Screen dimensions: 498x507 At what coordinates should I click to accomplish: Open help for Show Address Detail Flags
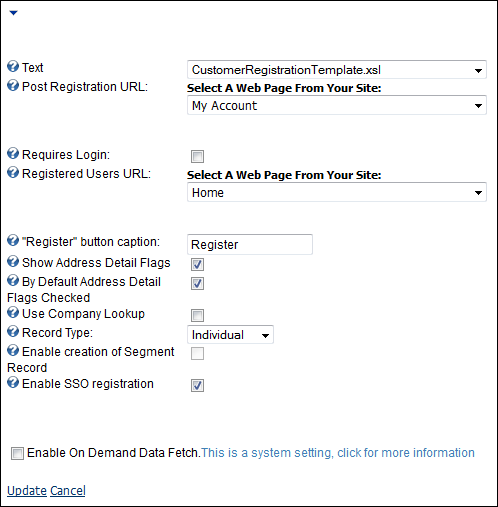(x=13, y=261)
